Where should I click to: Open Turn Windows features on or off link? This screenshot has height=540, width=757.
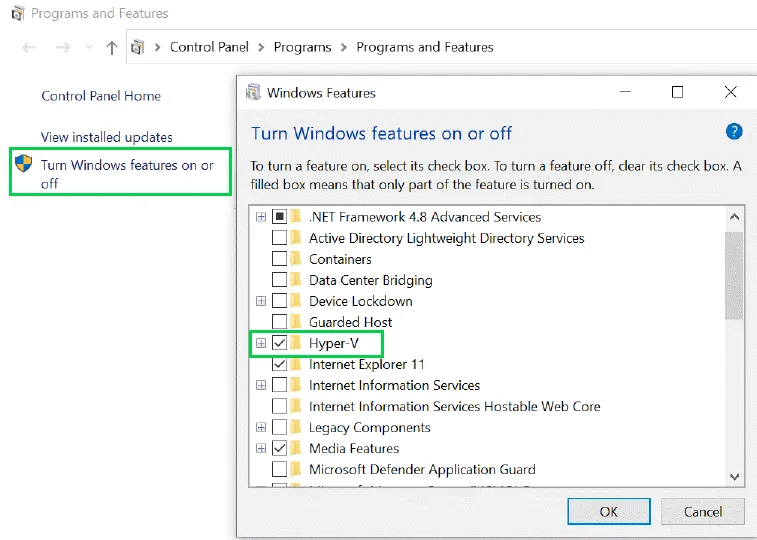(127, 174)
